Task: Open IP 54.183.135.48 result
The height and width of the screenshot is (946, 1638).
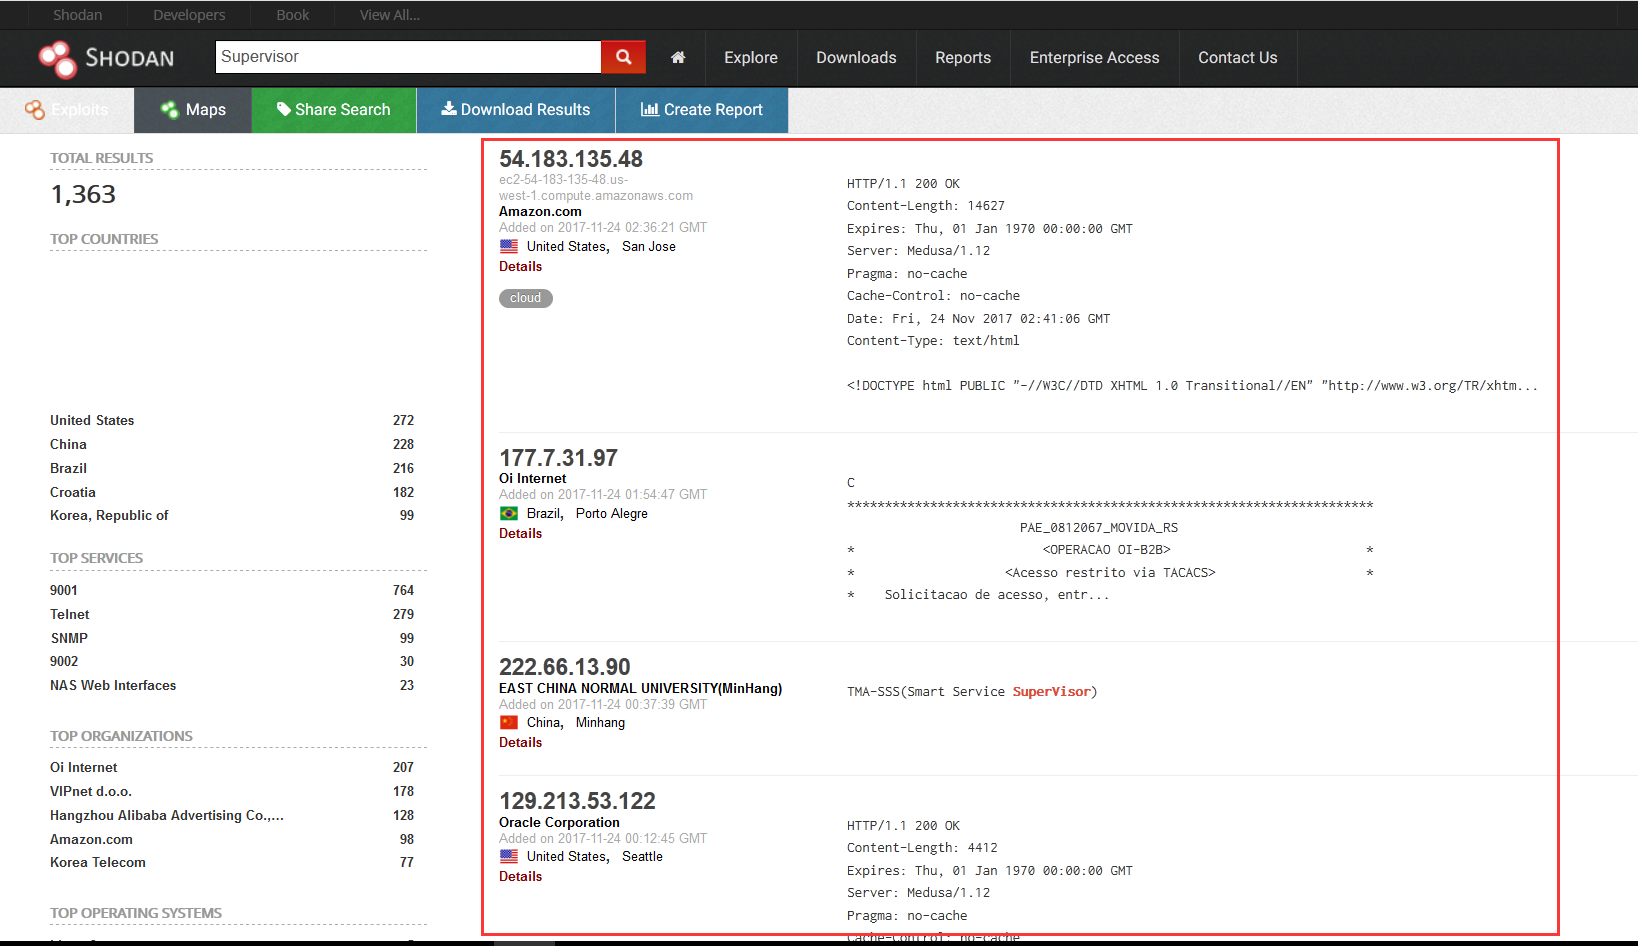Action: (x=571, y=159)
